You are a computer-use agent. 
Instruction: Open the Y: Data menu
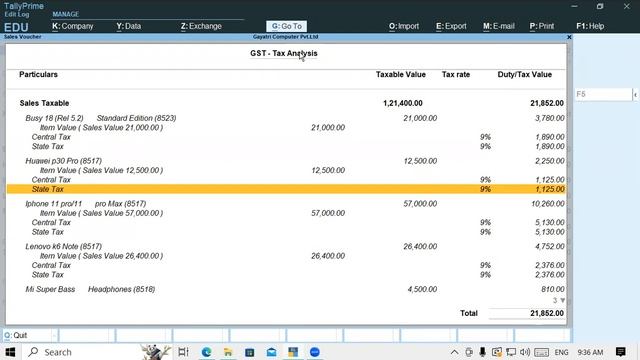click(129, 26)
